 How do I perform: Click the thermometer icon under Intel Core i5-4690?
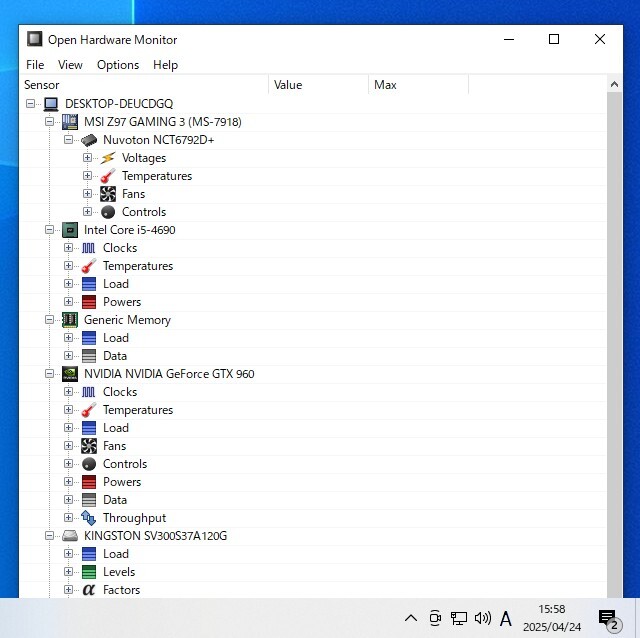(x=89, y=266)
